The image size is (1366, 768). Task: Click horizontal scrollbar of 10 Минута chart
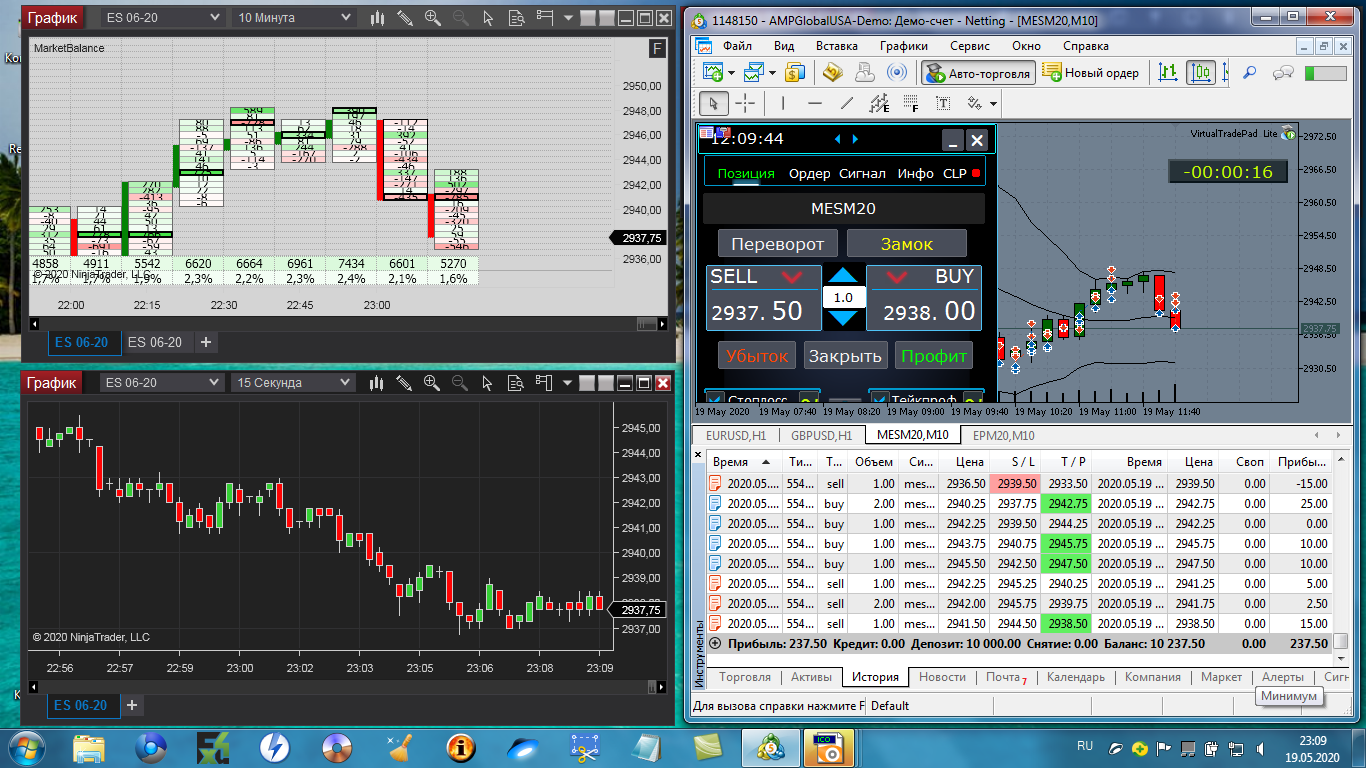[x=350, y=323]
